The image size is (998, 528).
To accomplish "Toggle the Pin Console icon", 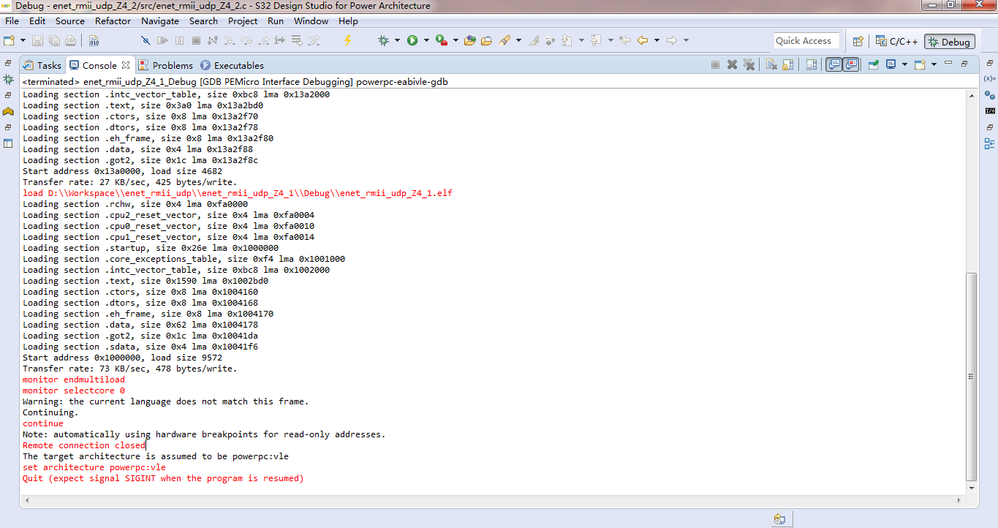I will point(873,65).
